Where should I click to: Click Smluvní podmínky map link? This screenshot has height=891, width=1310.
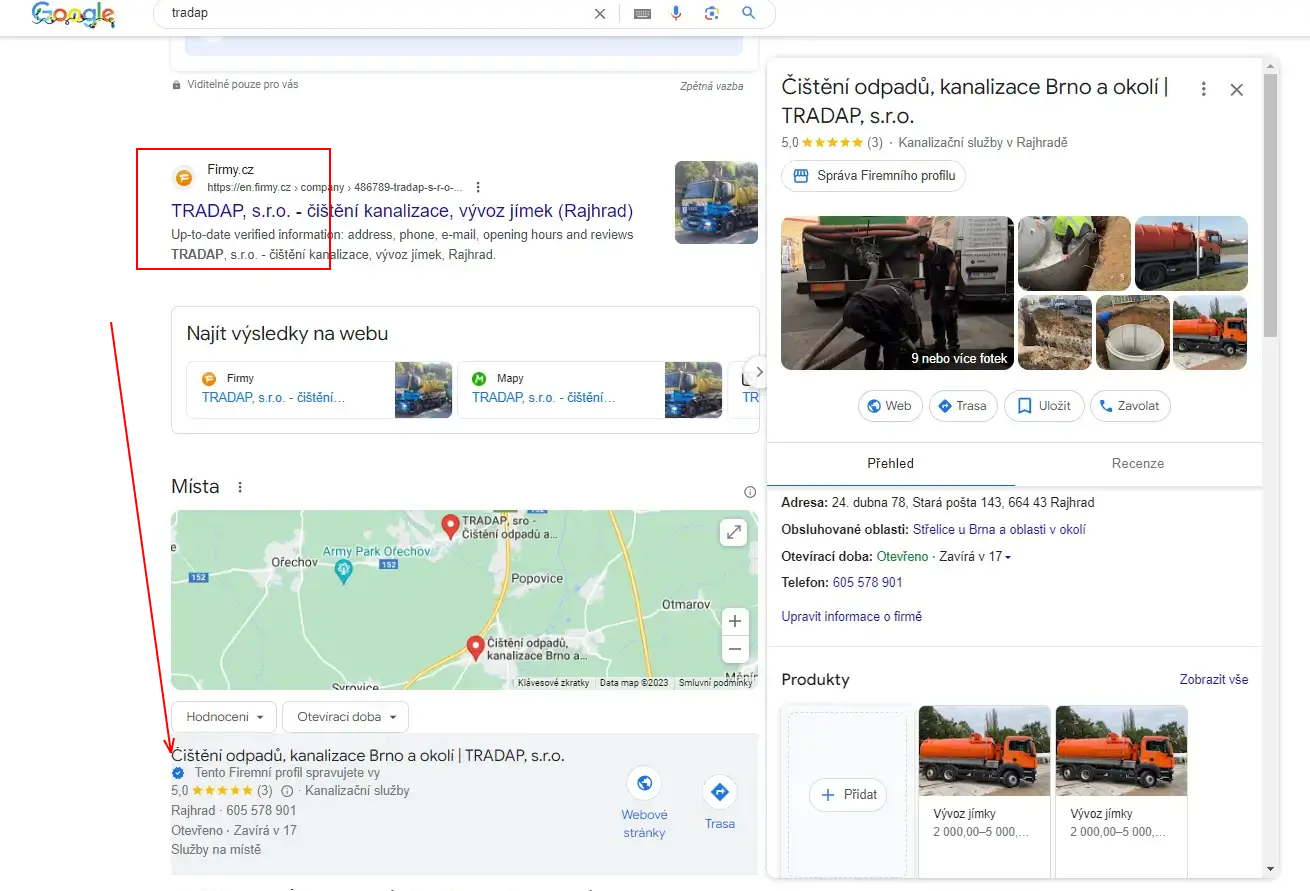click(x=715, y=683)
